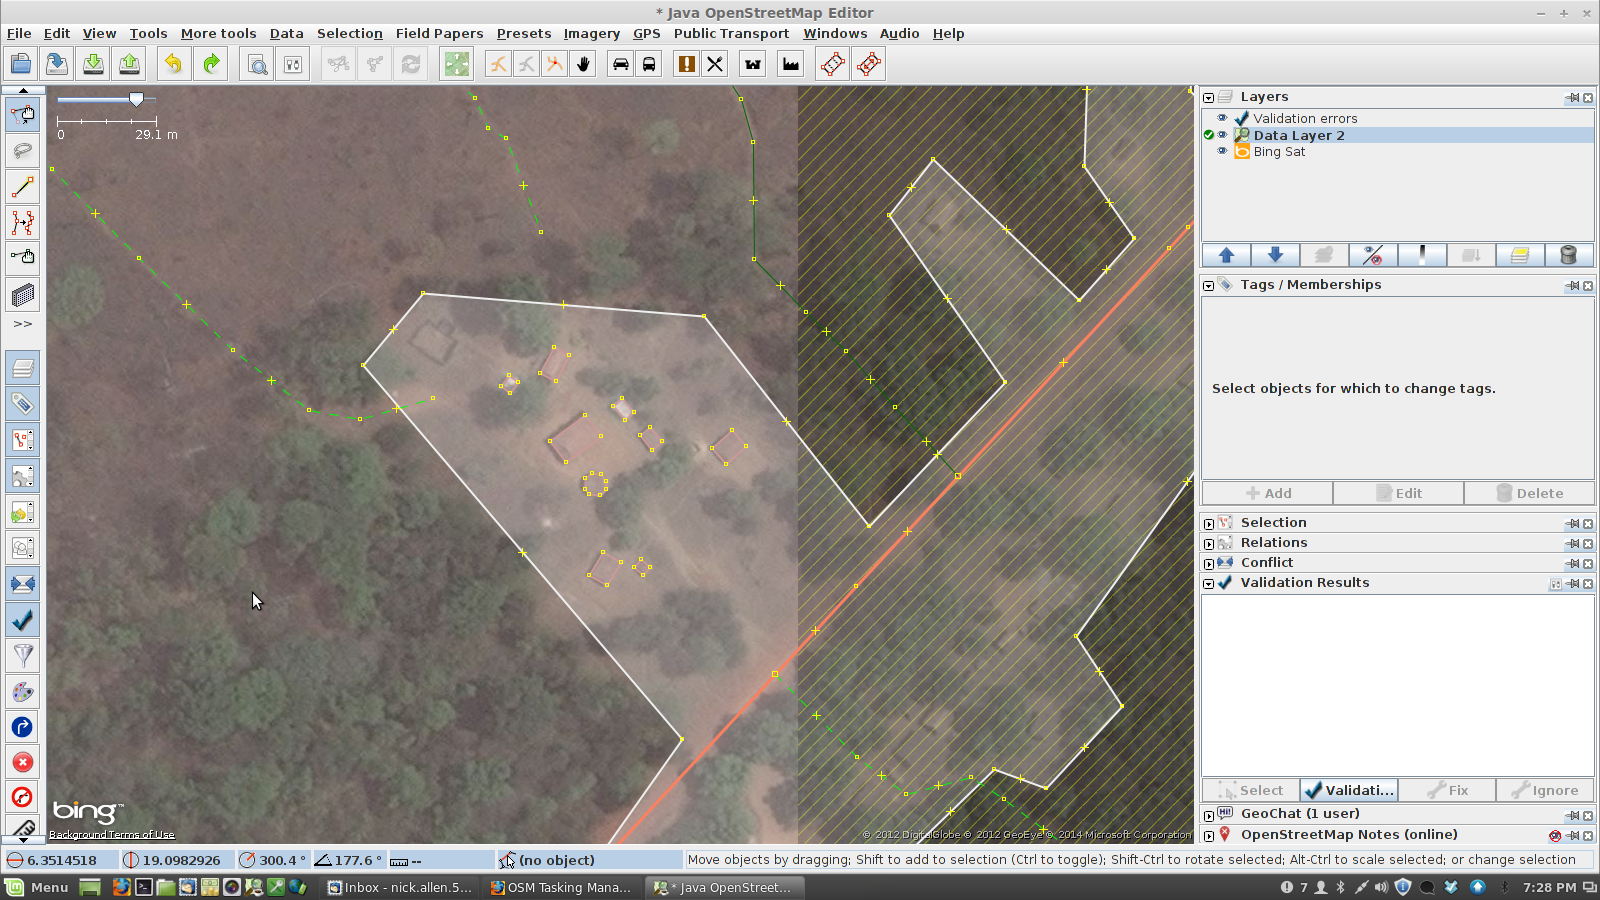Viewport: 1600px width, 900px height.
Task: Toggle visibility of Bing Sat layer
Action: (x=1222, y=151)
